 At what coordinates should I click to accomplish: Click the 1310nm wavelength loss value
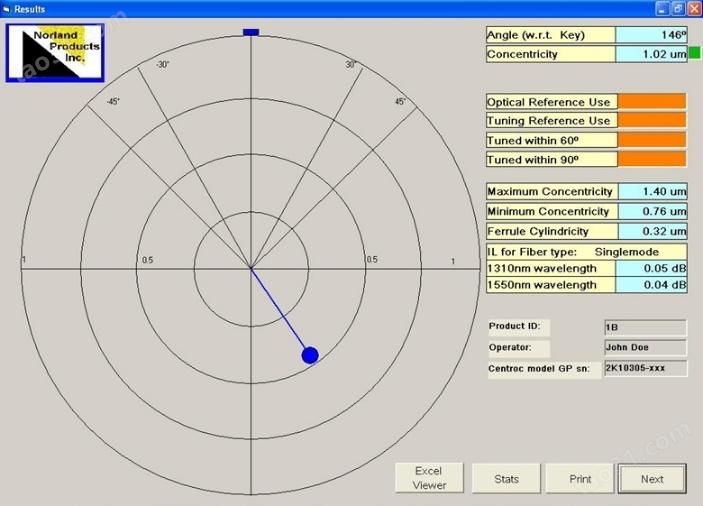coord(651,268)
